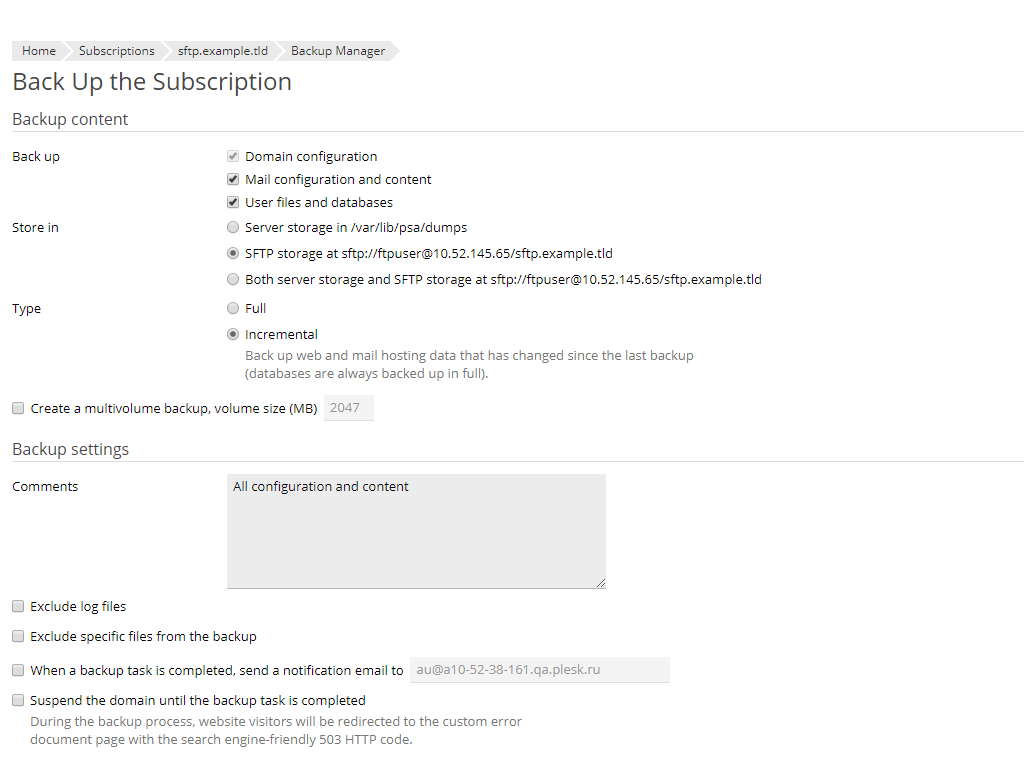Return to Backup Manager breadcrumb
Screen dimensions: 1024x768
point(337,51)
